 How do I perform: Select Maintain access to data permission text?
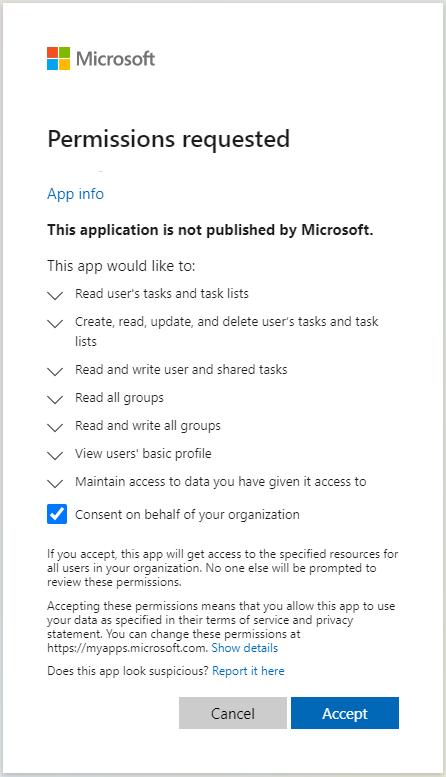[221, 482]
